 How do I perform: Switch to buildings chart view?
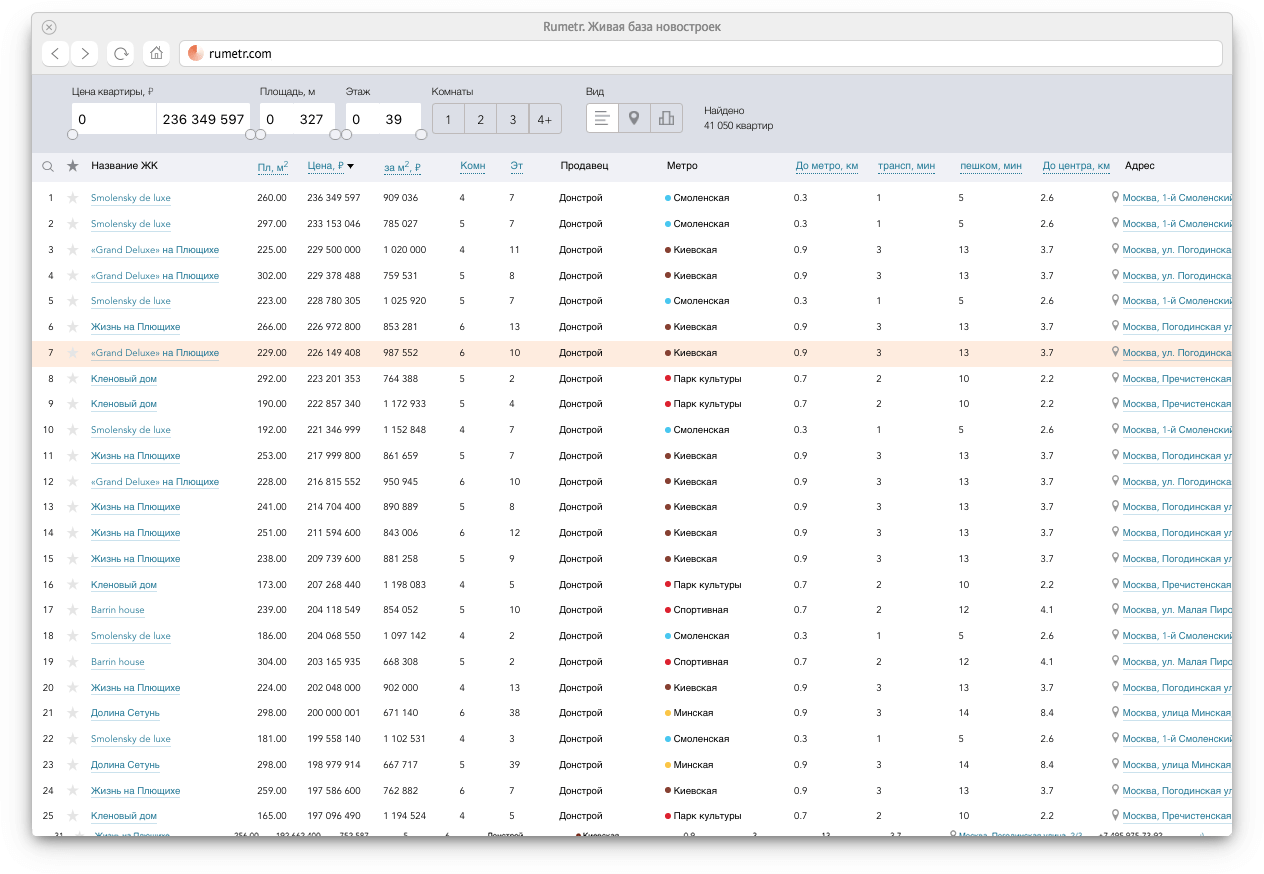[x=666, y=119]
